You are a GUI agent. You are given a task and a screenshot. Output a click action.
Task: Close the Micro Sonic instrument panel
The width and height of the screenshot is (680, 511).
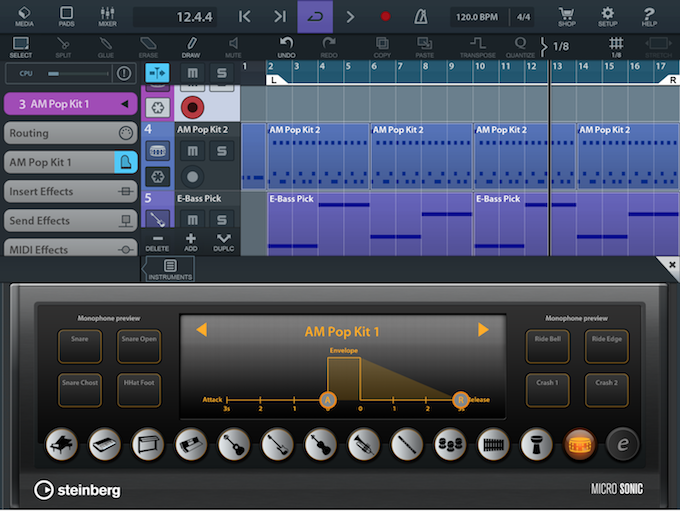click(x=671, y=265)
